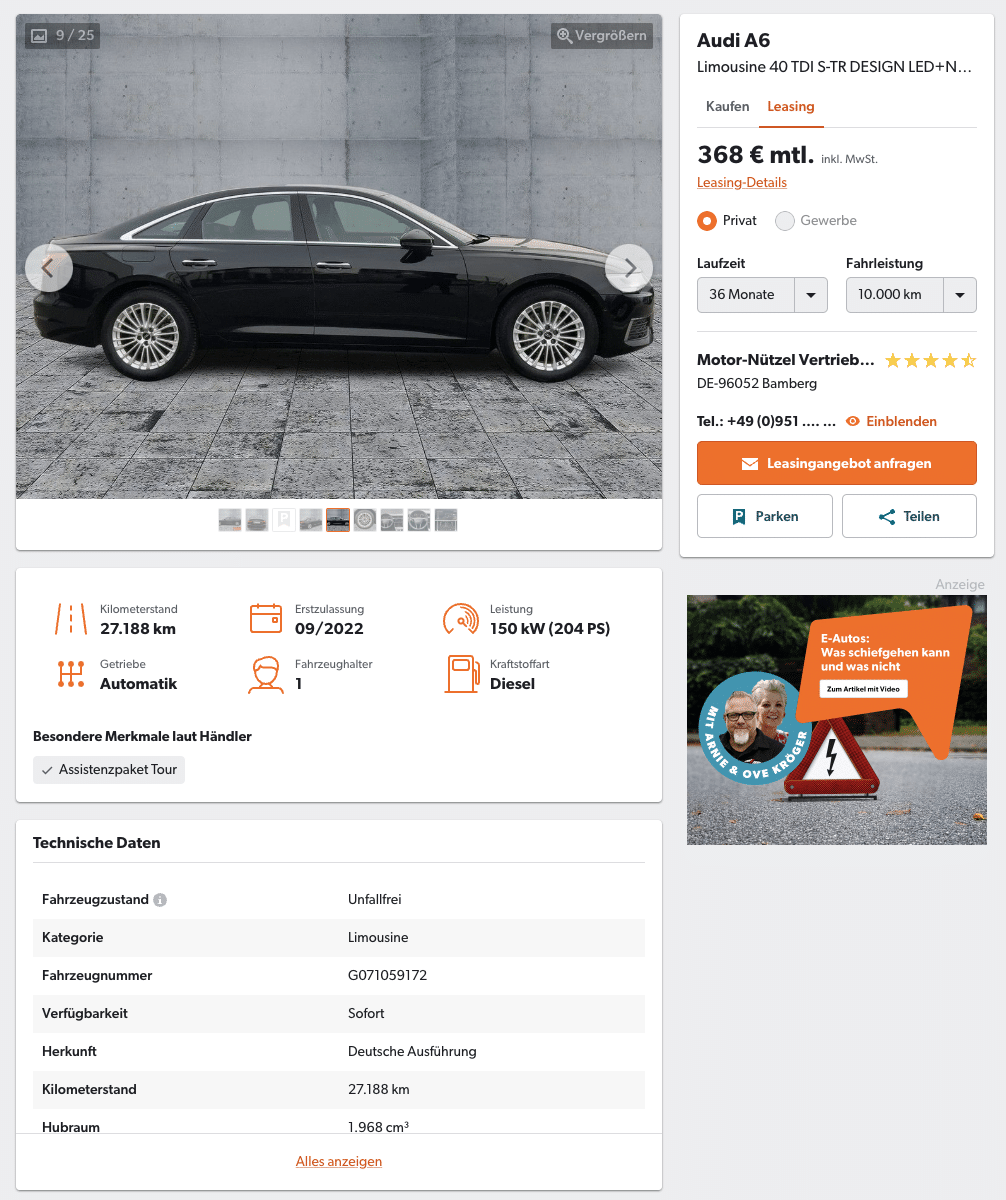Select the Privat radio button
The width and height of the screenshot is (1006, 1200).
pyautogui.click(x=707, y=221)
